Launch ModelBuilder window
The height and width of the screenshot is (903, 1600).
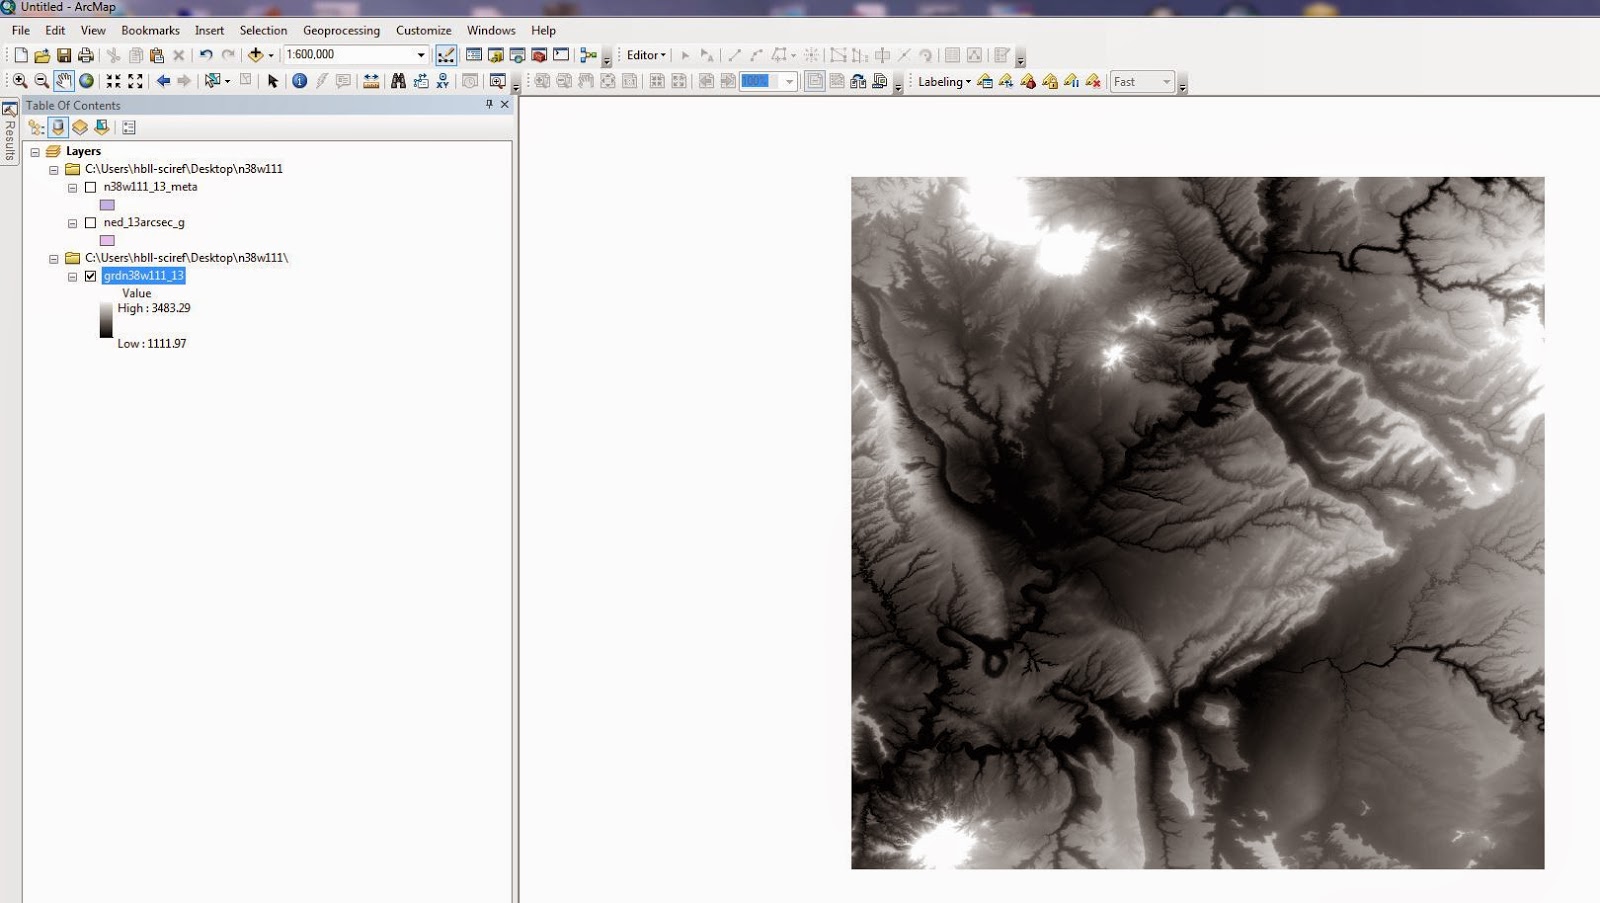[x=589, y=55]
